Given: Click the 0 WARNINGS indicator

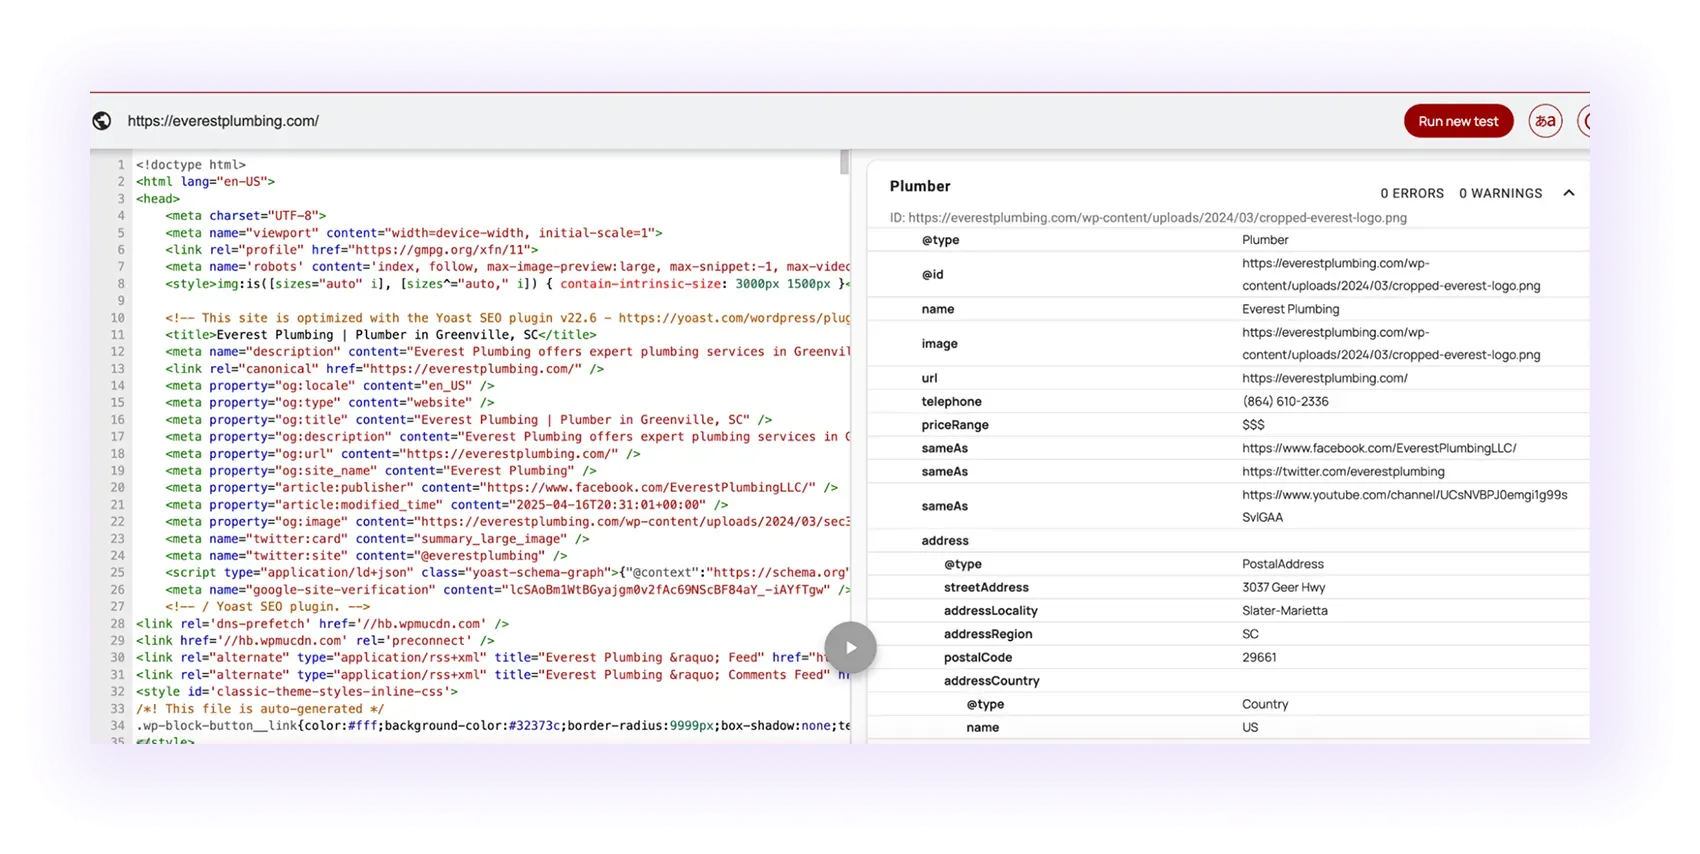Looking at the screenshot, I should point(1500,193).
